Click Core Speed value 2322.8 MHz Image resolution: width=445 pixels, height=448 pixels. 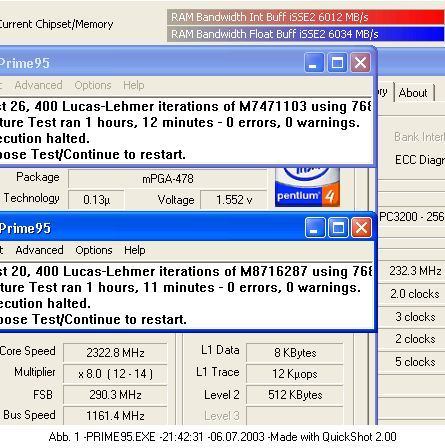coord(115,353)
